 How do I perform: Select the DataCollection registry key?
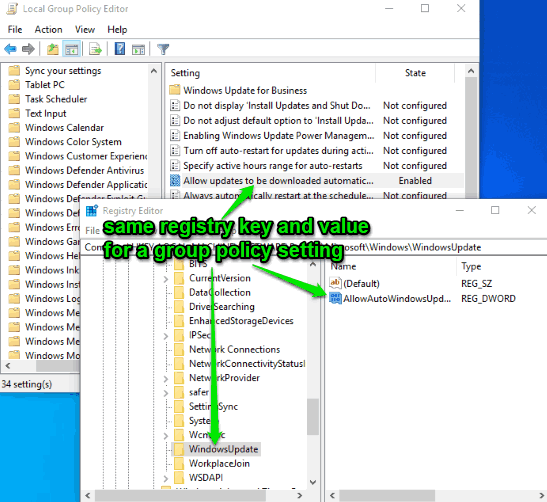pos(220,292)
